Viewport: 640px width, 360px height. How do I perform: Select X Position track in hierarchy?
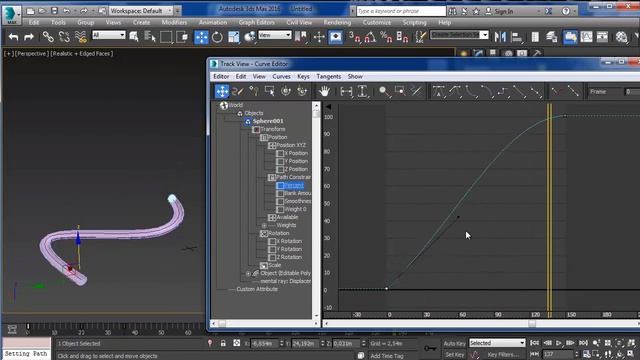296,153
